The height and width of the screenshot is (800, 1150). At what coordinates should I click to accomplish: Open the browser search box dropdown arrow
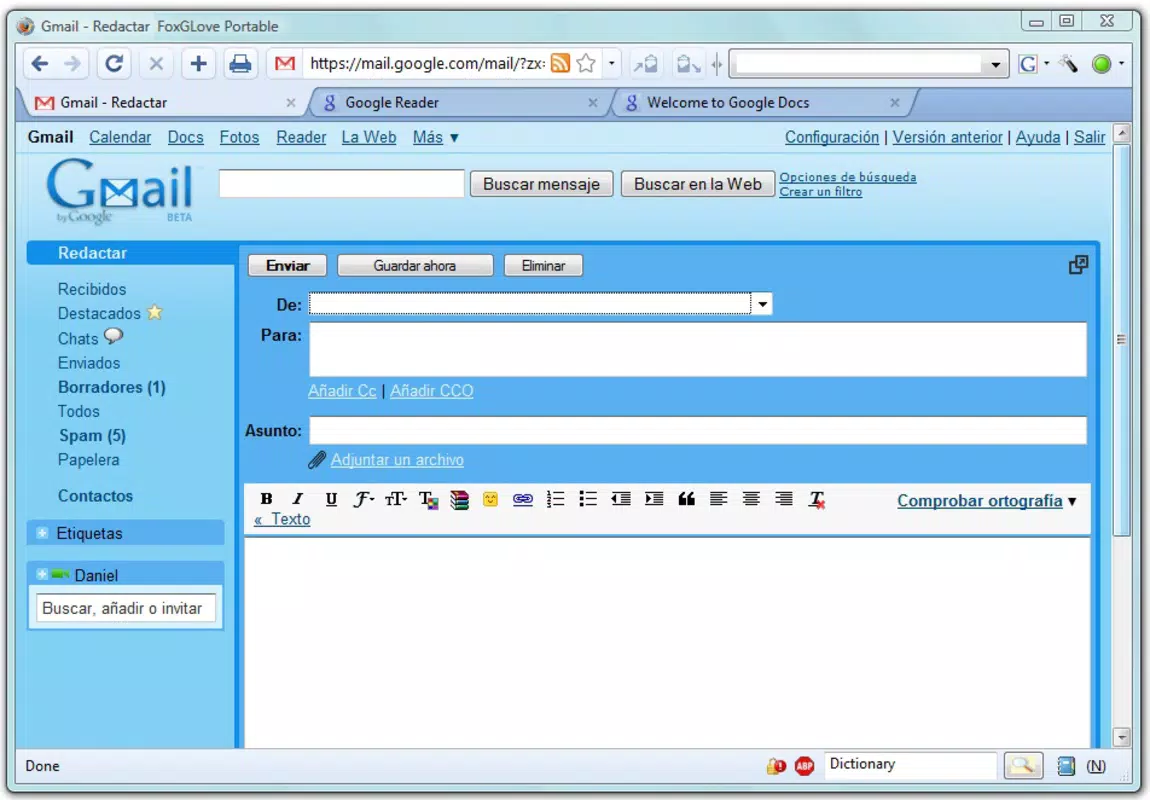click(x=995, y=65)
